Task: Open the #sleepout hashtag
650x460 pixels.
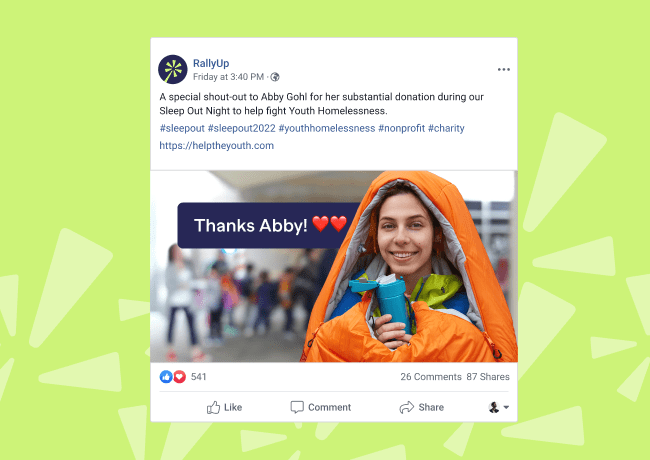Action: point(182,128)
